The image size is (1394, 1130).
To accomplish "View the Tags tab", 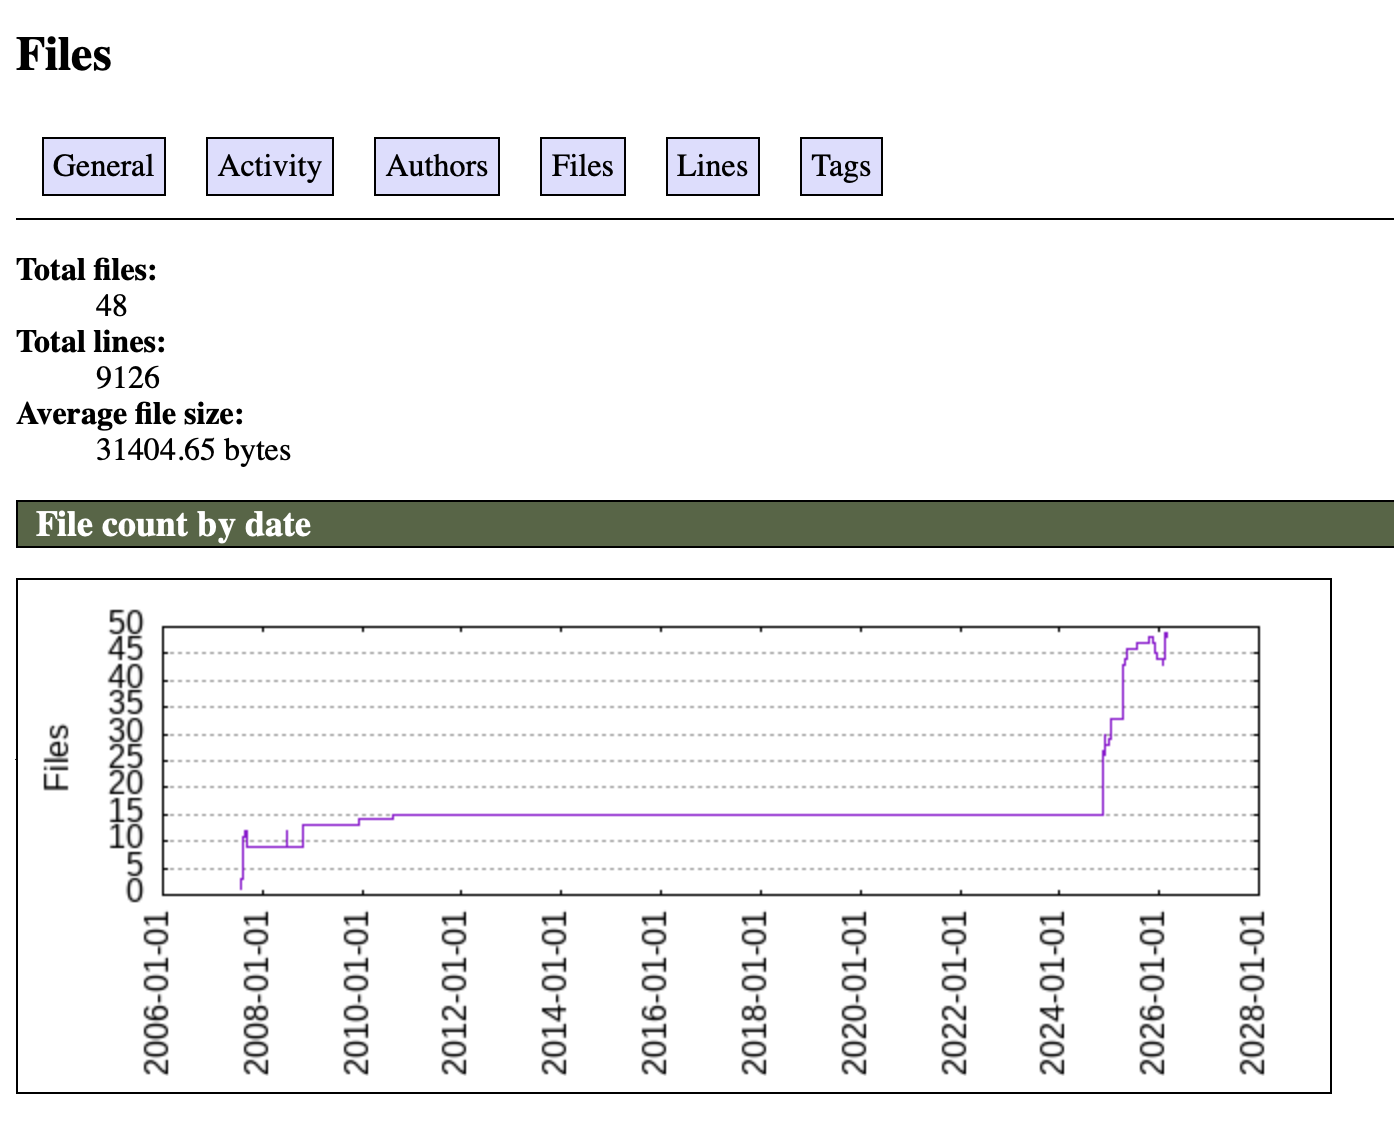I will [841, 166].
